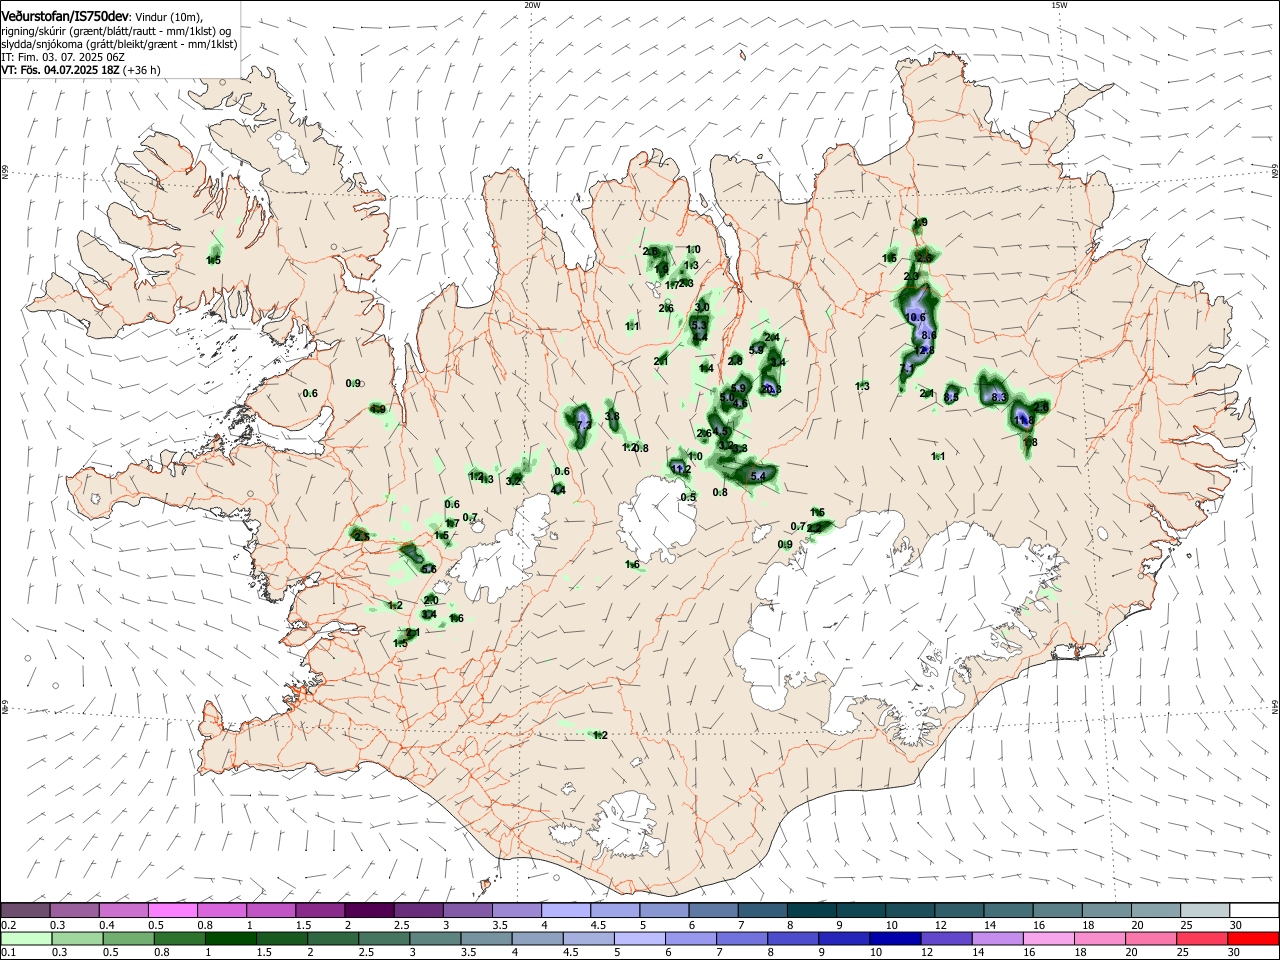Click the 14 swatch in the snow legend
This screenshot has height=960, width=1280.
coord(1010,910)
